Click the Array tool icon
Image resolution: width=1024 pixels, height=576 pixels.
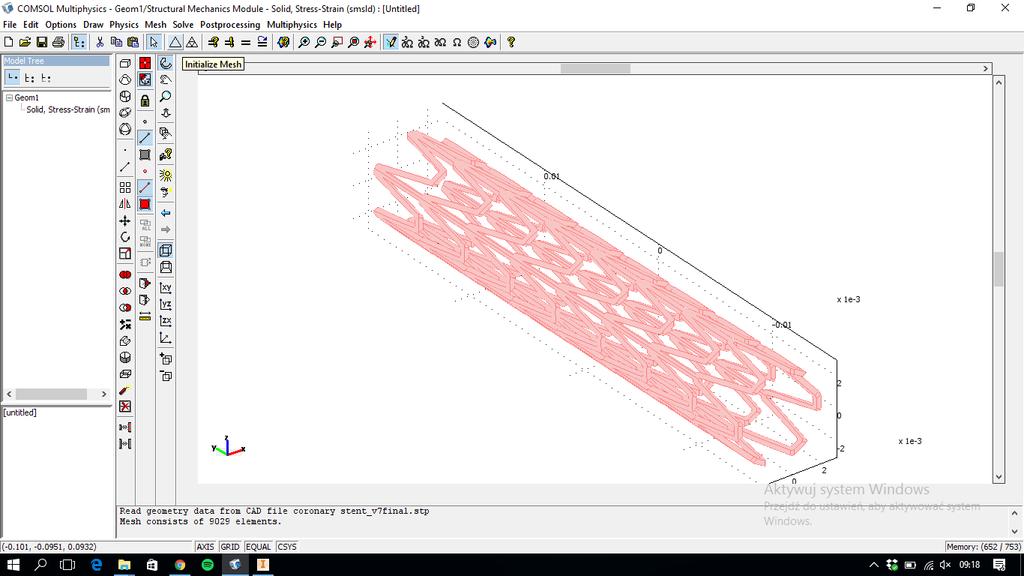125,187
